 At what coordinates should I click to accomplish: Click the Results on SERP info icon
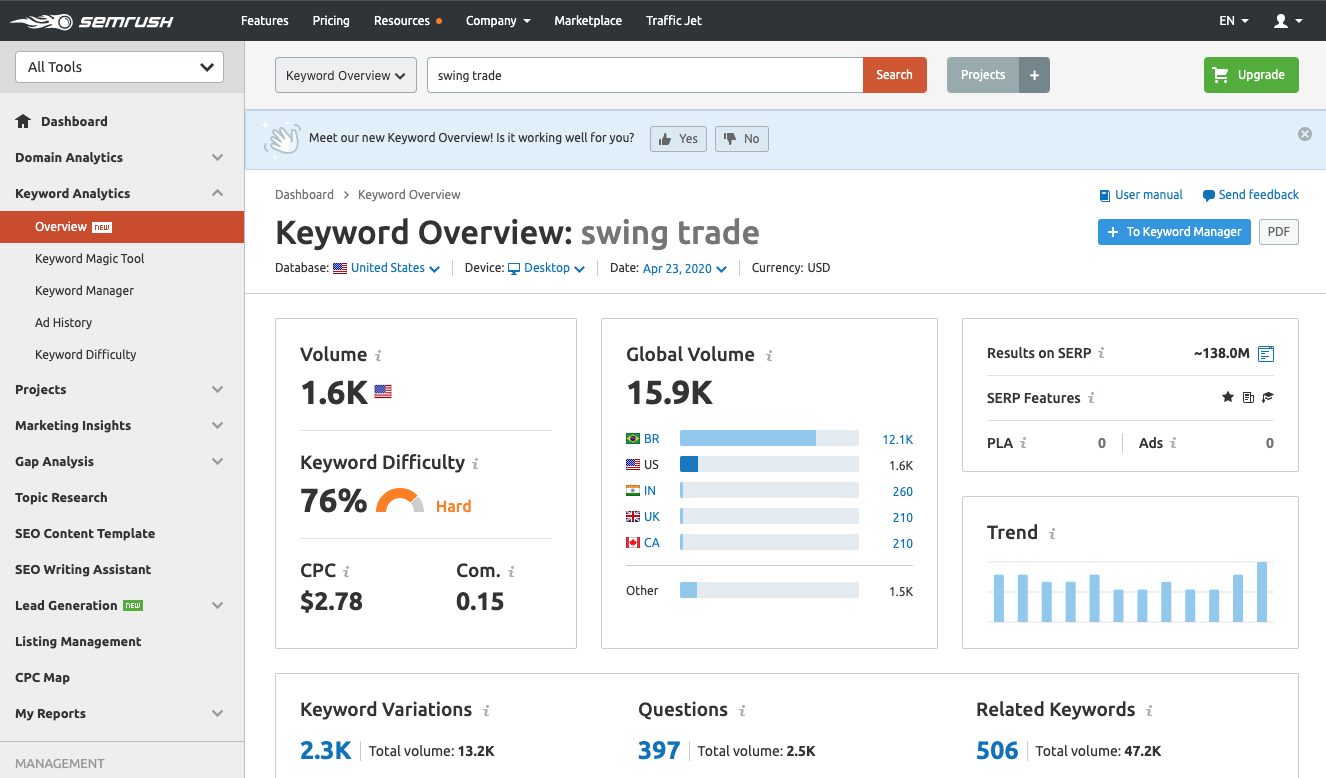[1101, 353]
